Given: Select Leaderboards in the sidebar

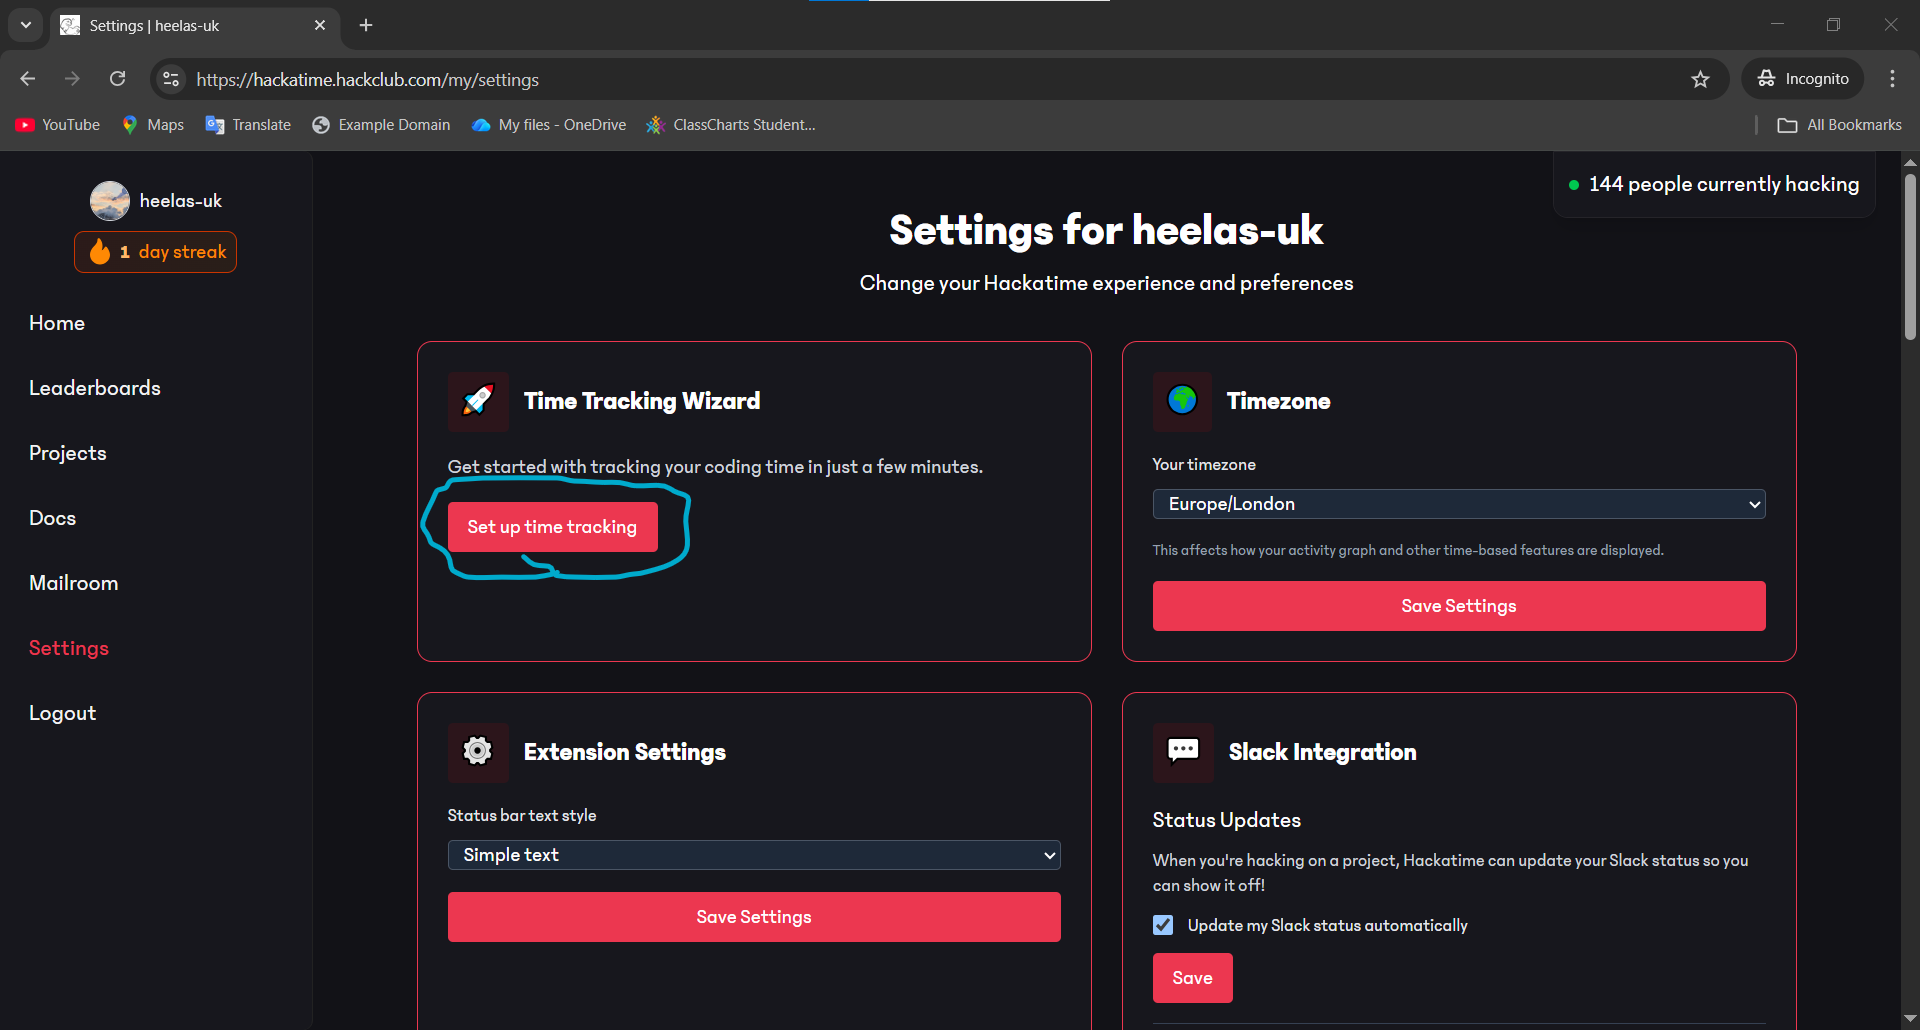Looking at the screenshot, I should [95, 387].
